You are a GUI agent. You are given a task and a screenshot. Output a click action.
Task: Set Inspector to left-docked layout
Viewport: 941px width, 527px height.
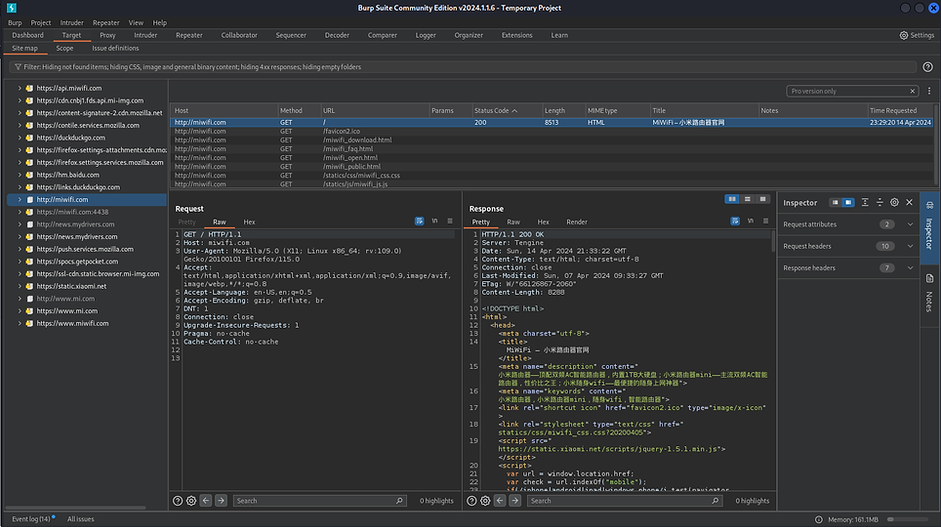coord(835,203)
